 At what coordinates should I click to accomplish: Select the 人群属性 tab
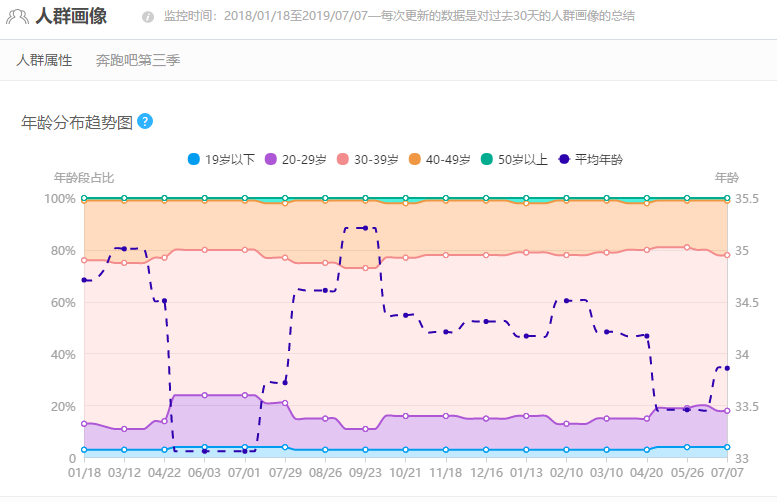point(44,60)
